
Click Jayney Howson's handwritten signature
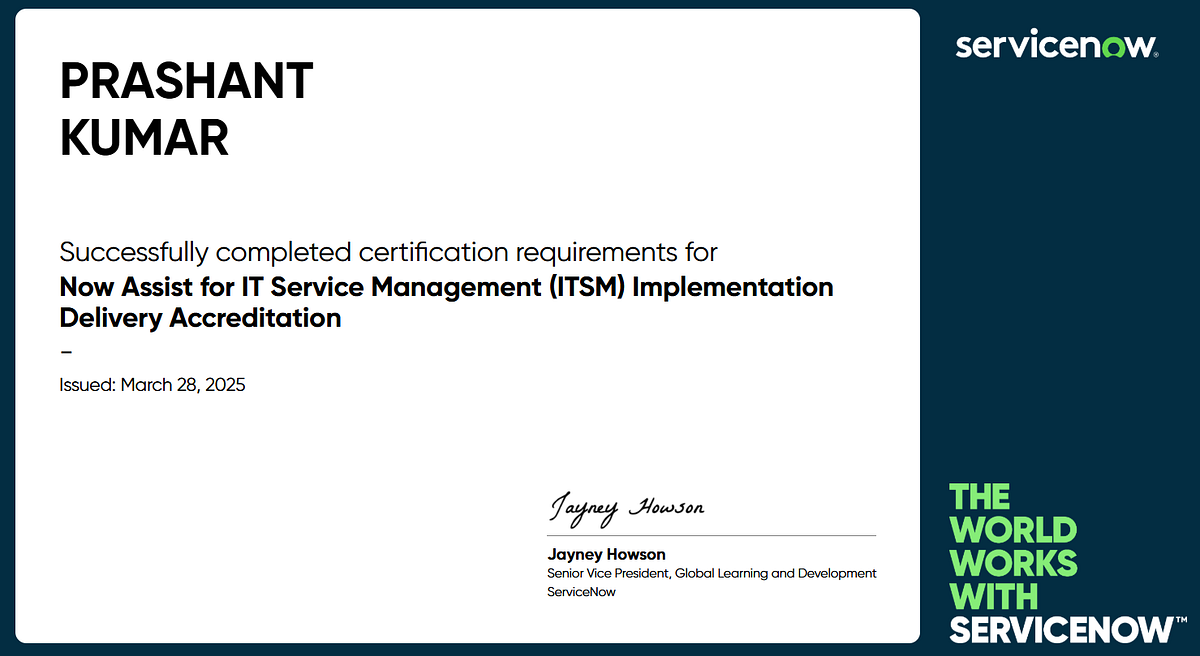[x=626, y=508]
